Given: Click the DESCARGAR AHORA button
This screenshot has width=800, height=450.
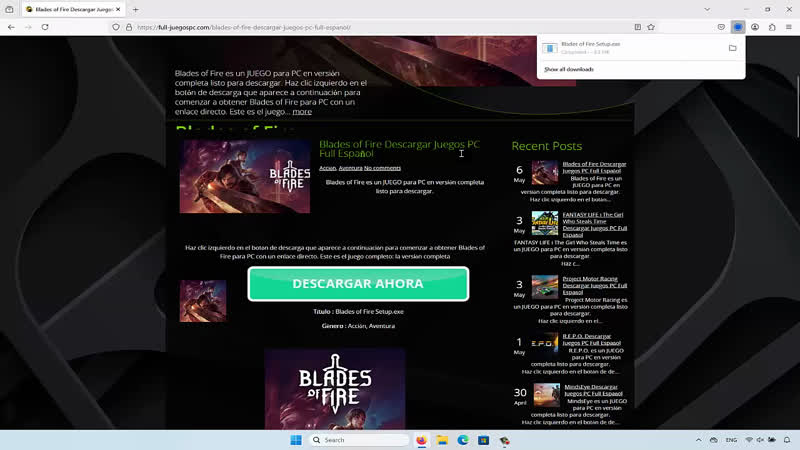Looking at the screenshot, I should pos(358,284).
